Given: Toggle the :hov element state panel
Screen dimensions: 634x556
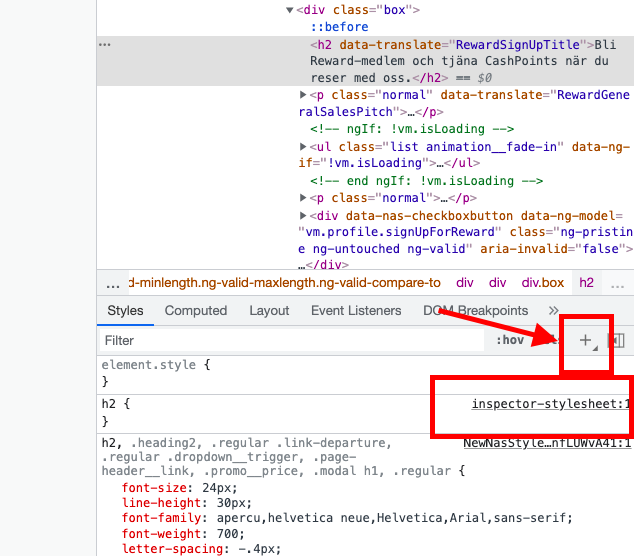Looking at the screenshot, I should point(510,340).
